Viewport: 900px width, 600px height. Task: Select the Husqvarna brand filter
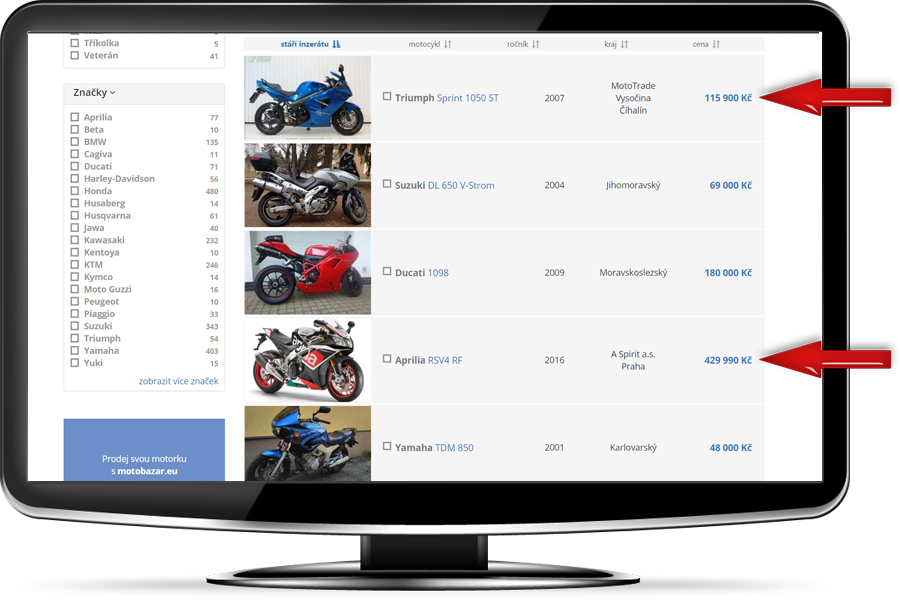coord(75,215)
